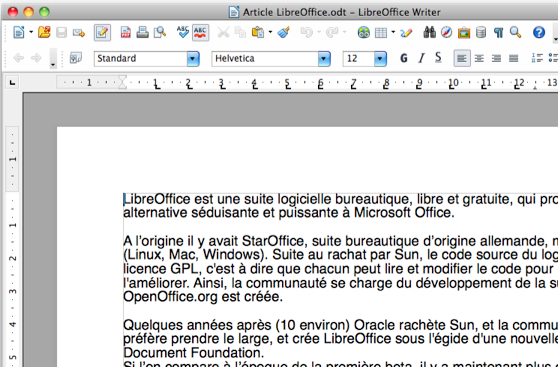
Task: Click "OpenOffice.org est créée." line
Action: pyautogui.click(x=203, y=297)
